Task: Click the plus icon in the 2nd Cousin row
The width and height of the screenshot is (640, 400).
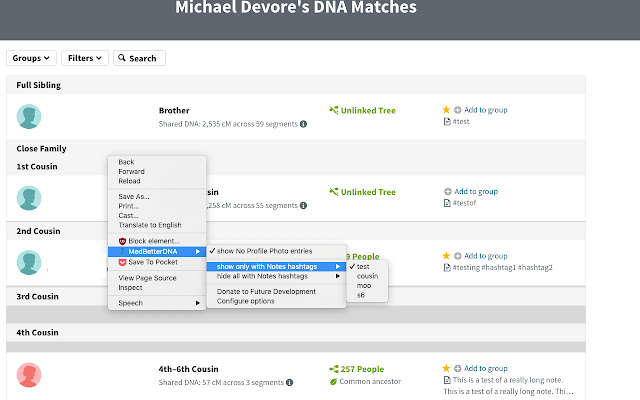Action: [x=458, y=256]
